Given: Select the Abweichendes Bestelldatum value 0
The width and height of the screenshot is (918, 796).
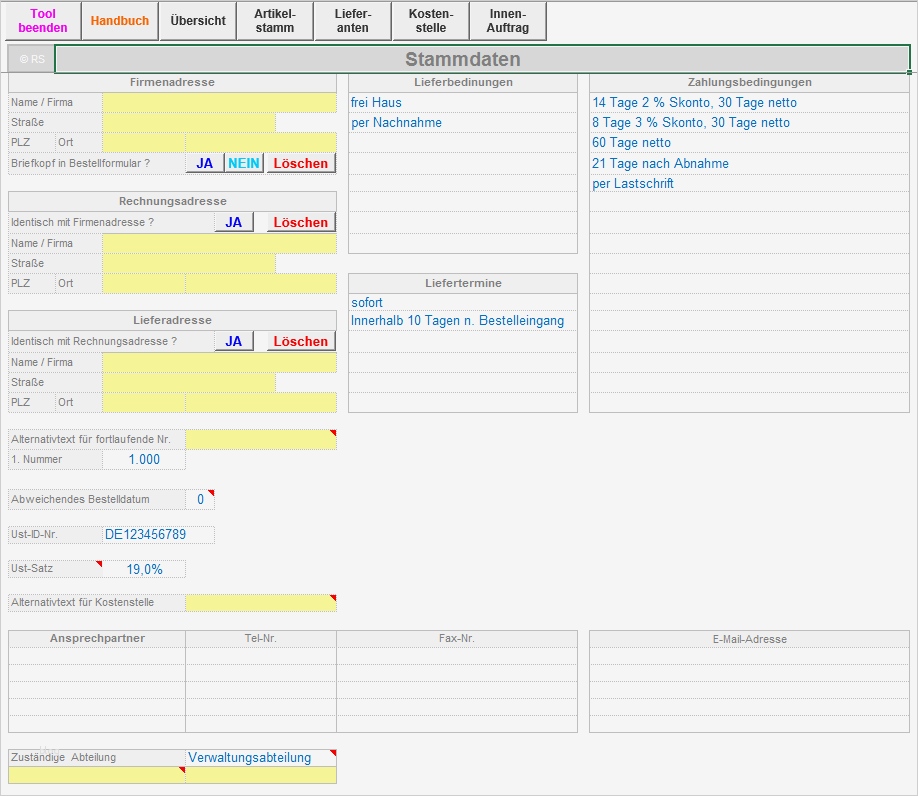Looking at the screenshot, I should click(x=200, y=499).
